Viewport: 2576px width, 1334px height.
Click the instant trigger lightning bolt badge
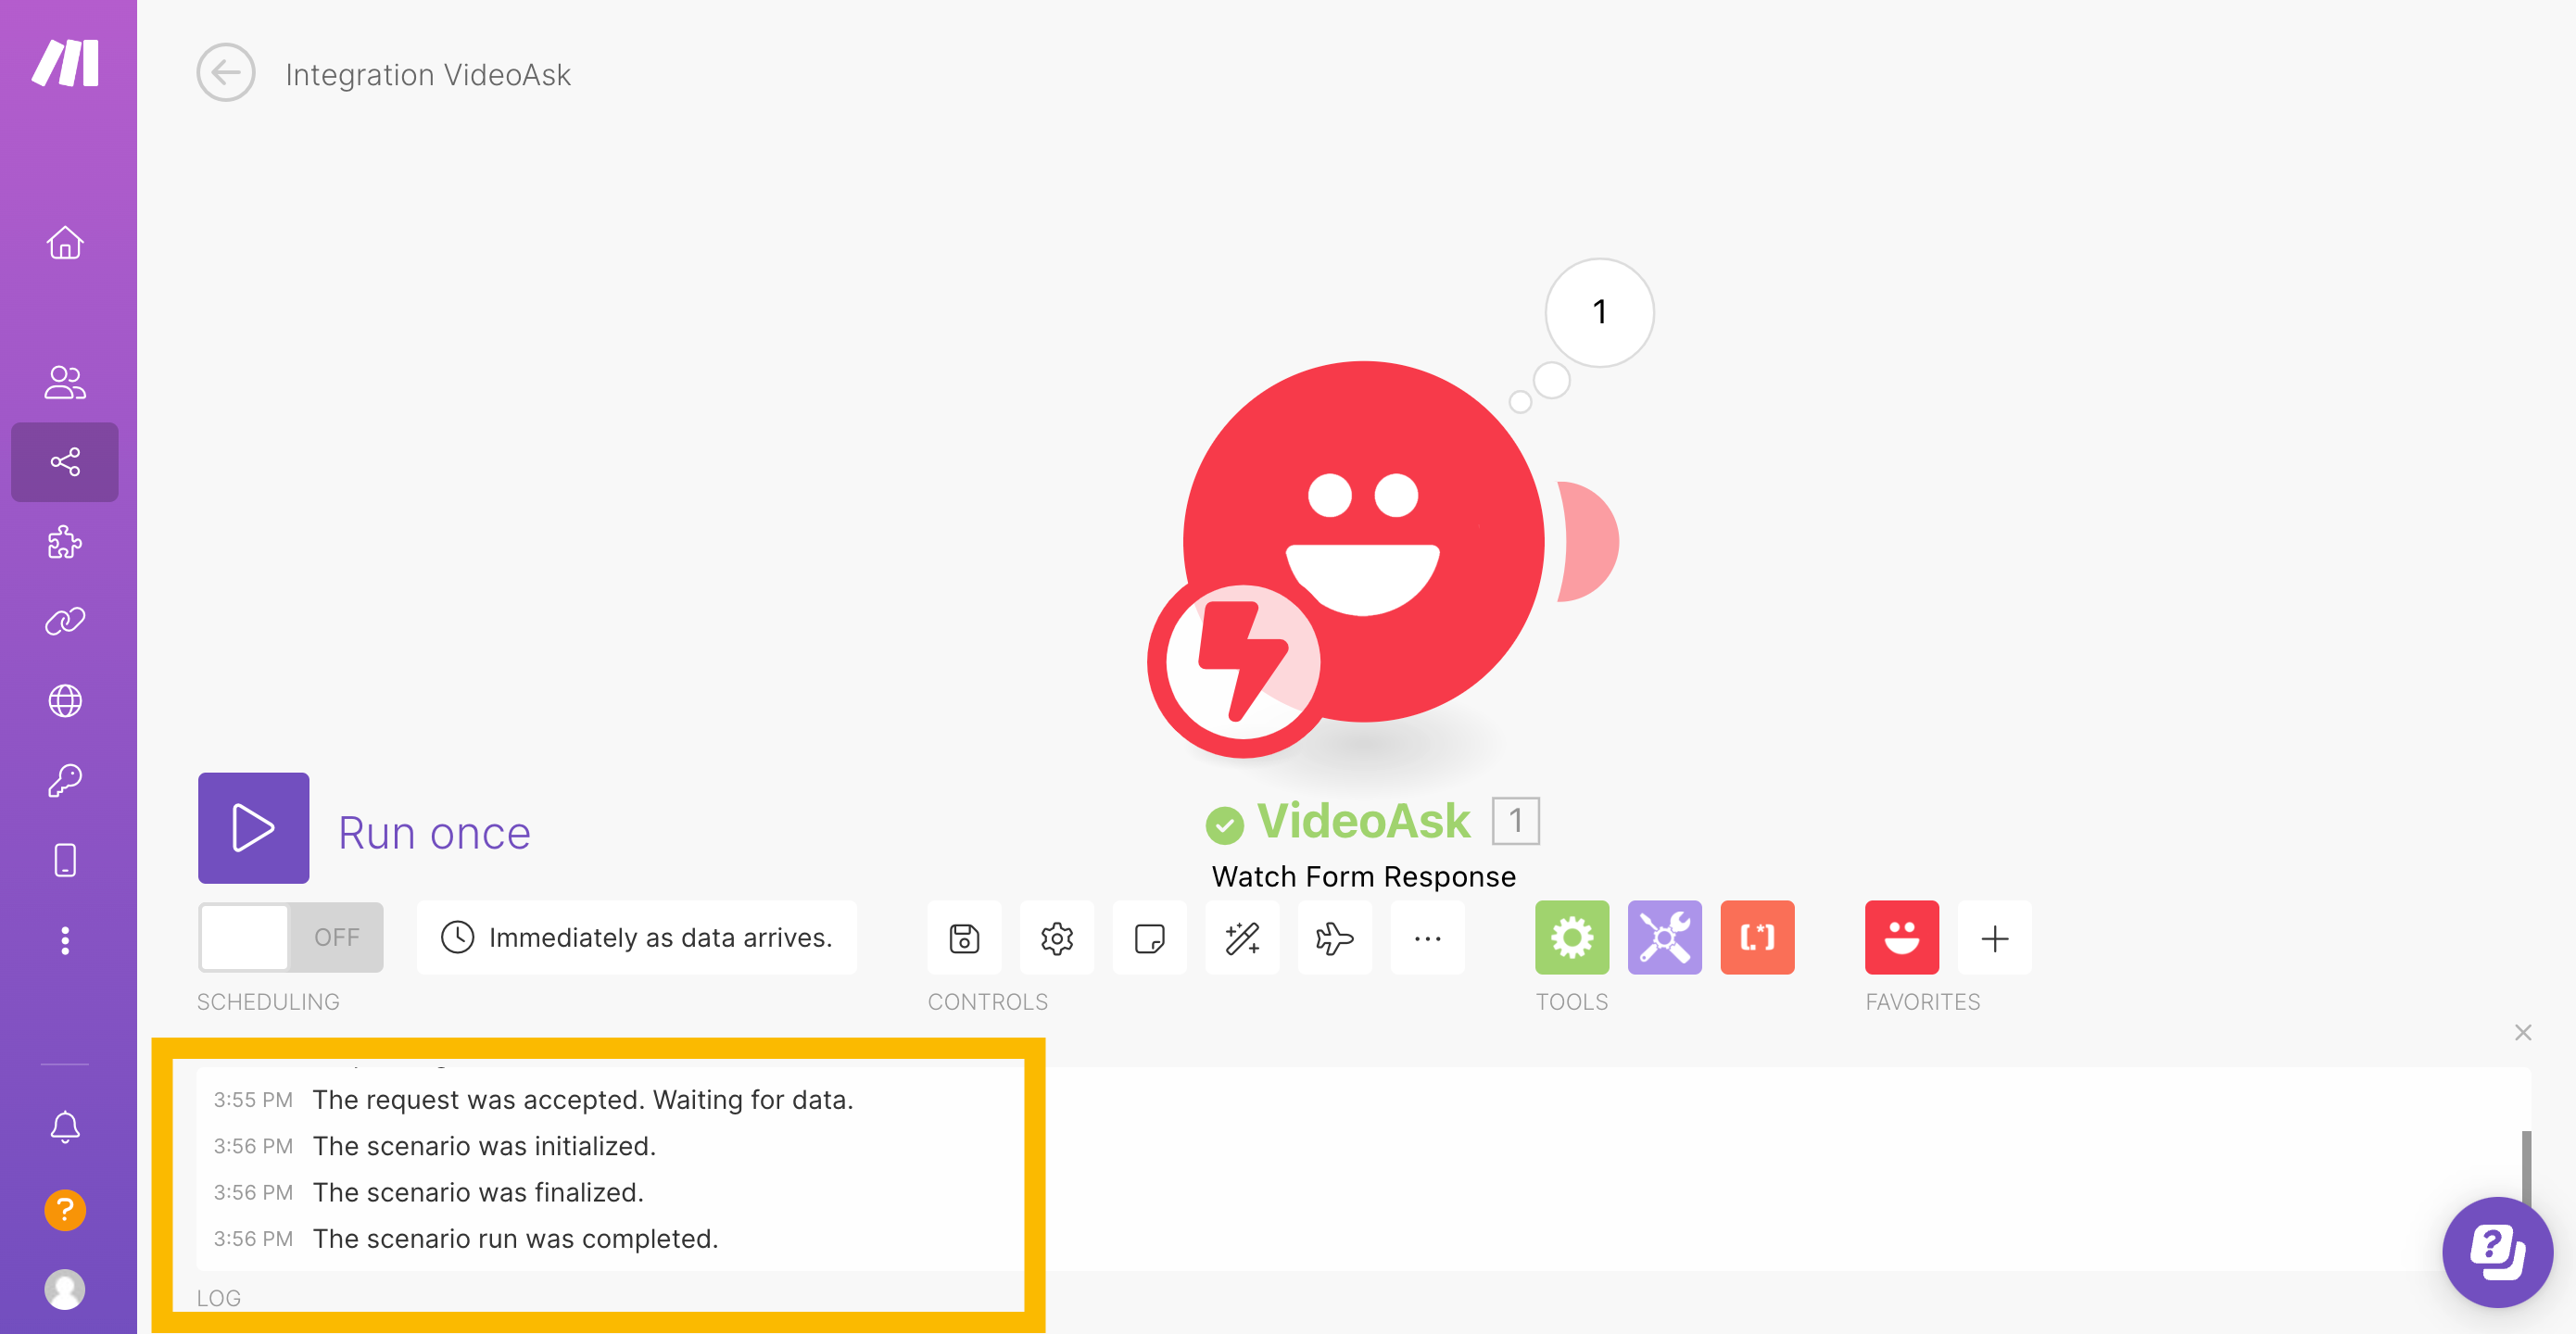pos(1243,662)
